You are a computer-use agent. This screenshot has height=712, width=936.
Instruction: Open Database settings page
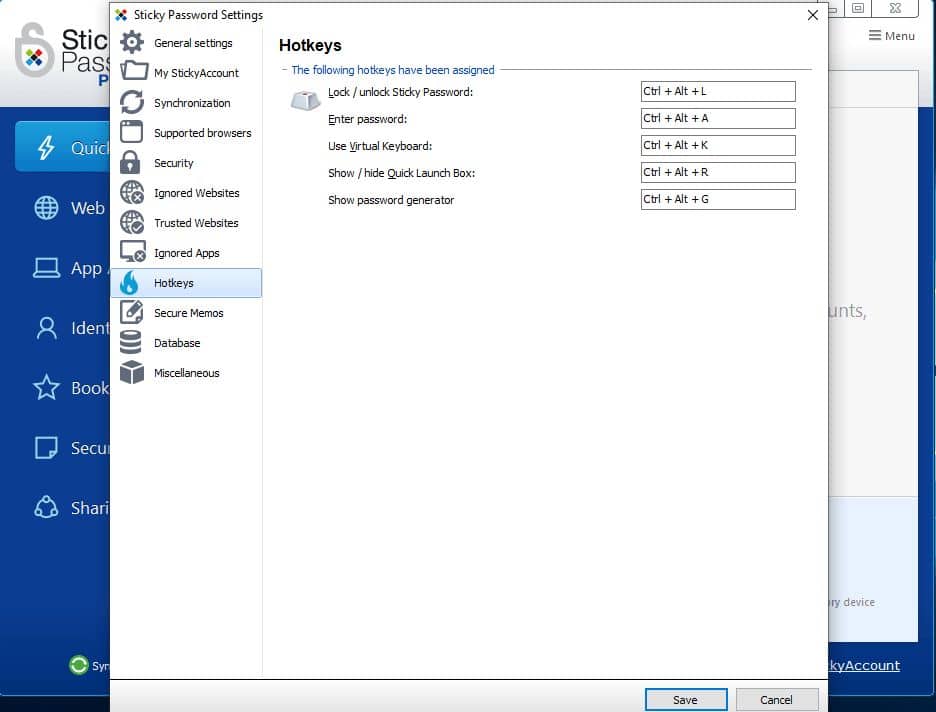[x=186, y=343]
